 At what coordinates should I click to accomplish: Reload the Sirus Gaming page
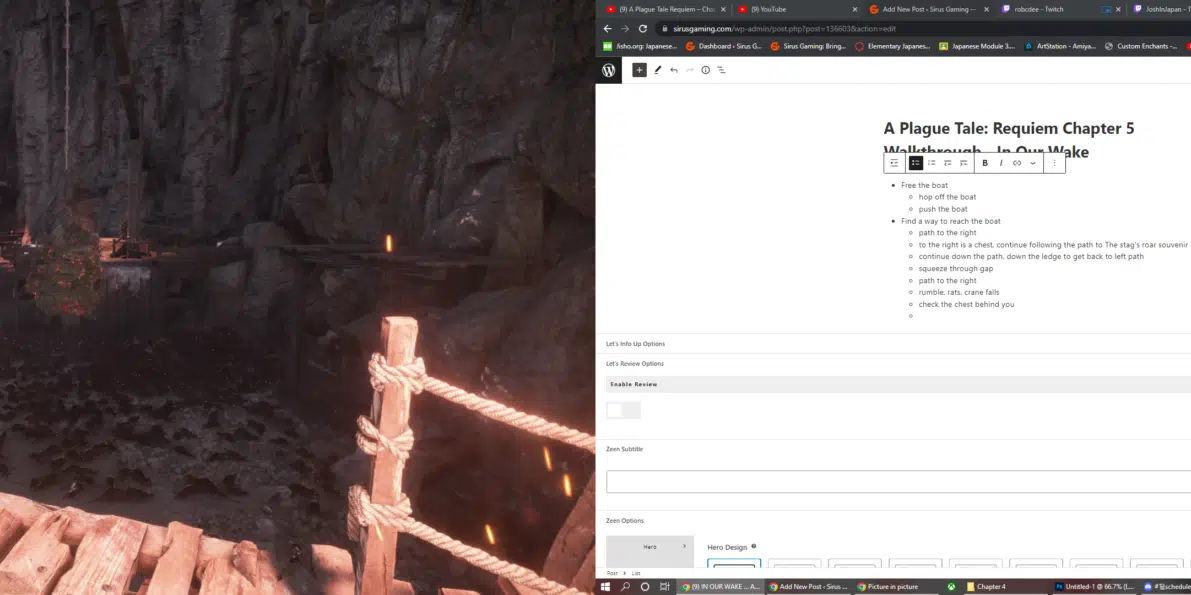pyautogui.click(x=643, y=29)
